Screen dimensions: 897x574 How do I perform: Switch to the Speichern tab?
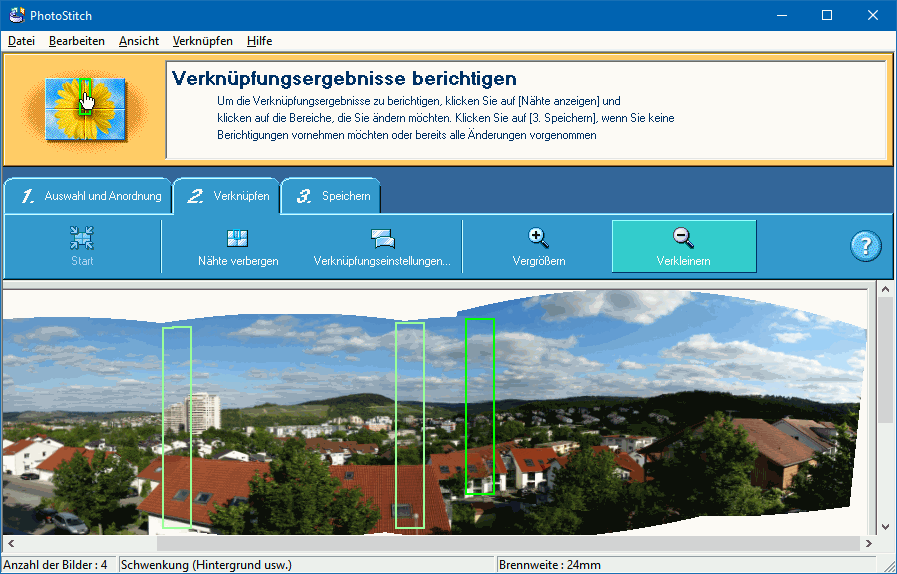click(332, 196)
